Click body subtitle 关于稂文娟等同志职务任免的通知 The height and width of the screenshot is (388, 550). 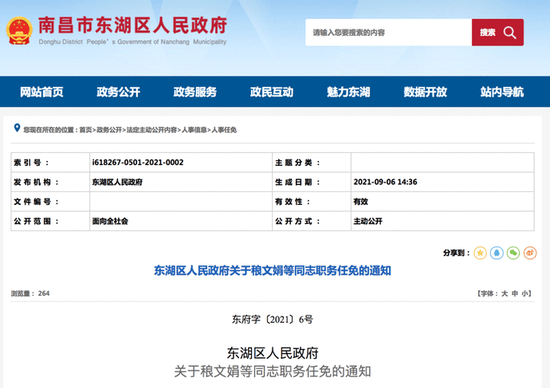pyautogui.click(x=272, y=372)
